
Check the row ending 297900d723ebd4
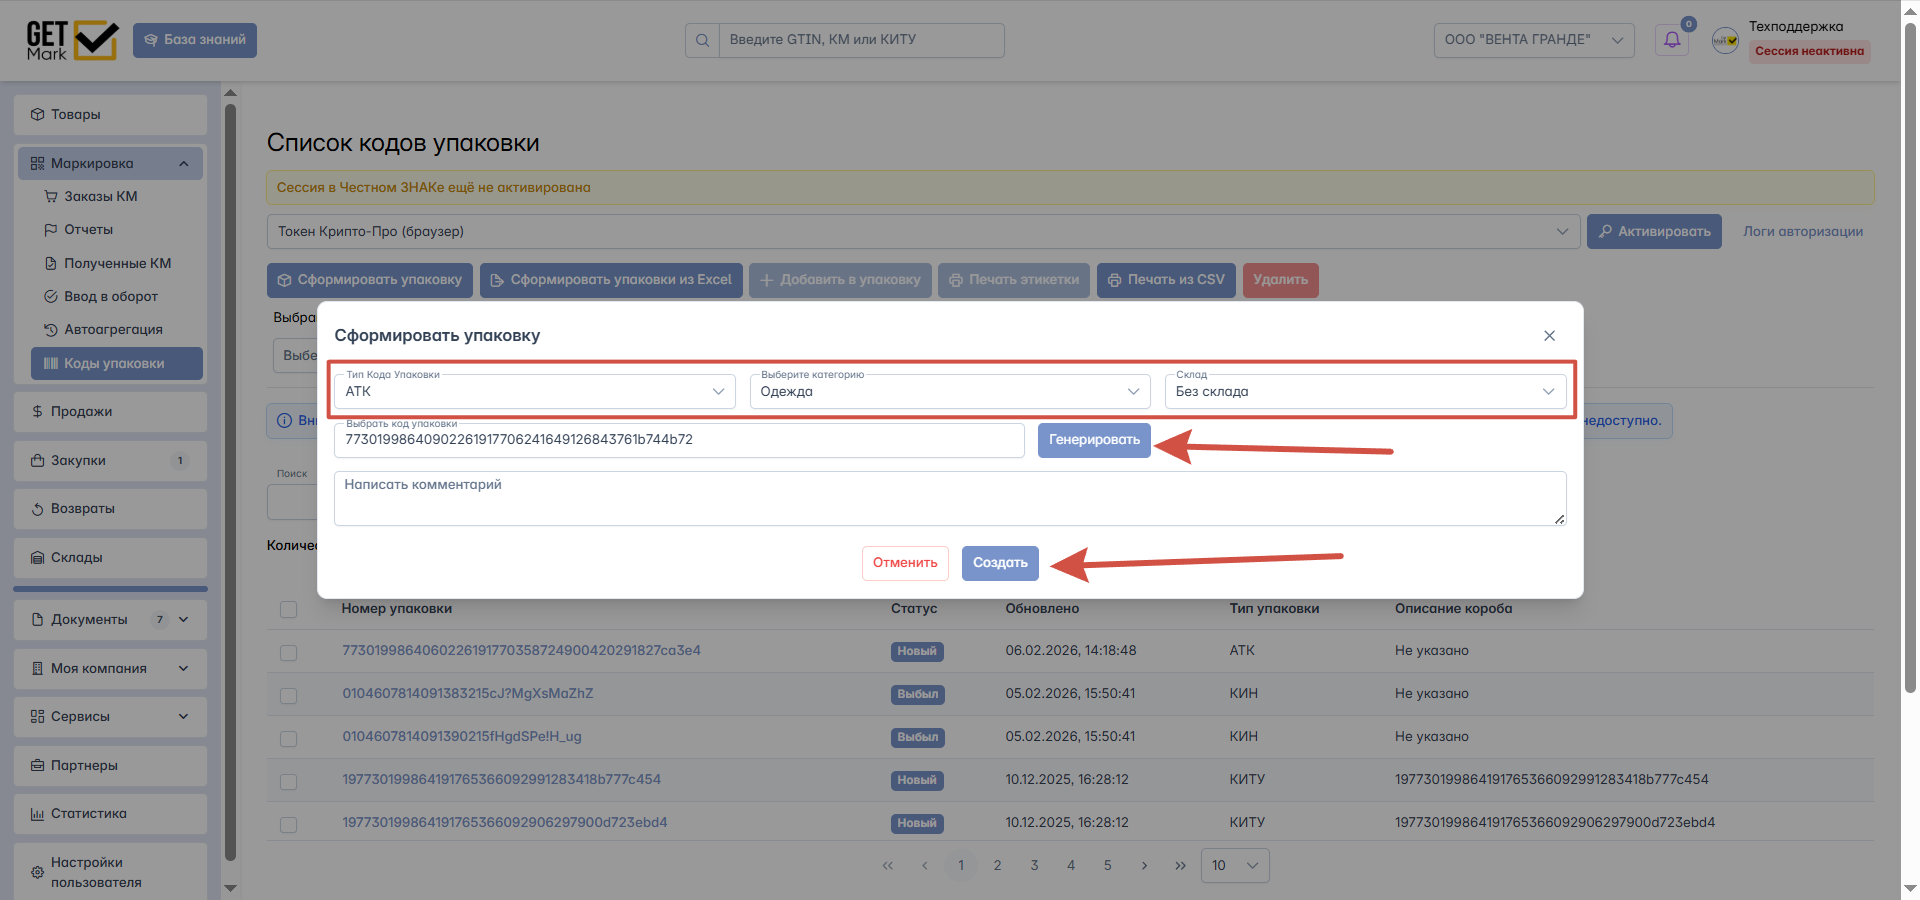point(289,825)
